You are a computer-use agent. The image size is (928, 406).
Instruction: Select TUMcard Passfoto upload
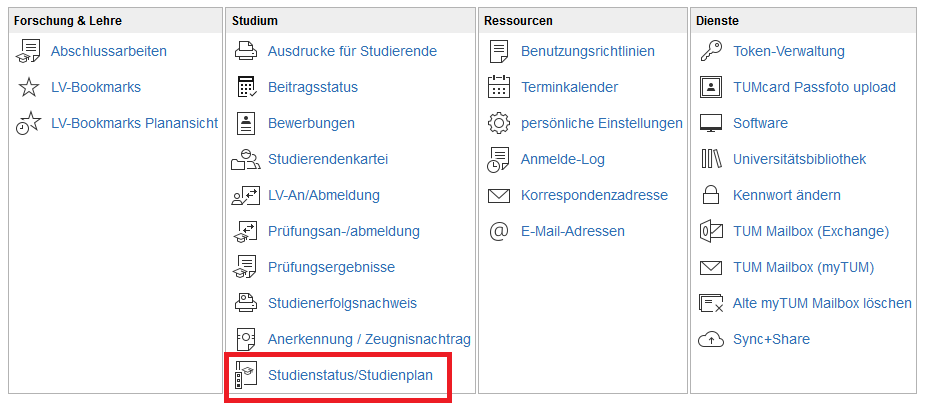click(814, 87)
